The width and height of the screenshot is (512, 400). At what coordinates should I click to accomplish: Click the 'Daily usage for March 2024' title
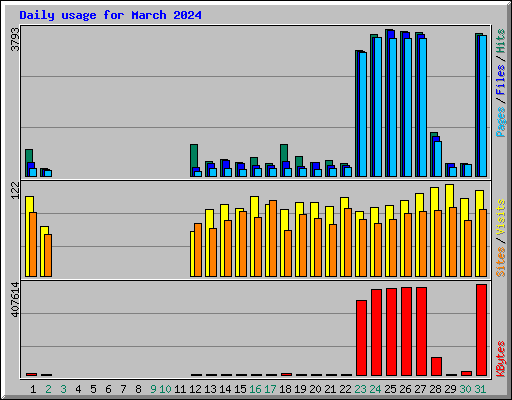[x=110, y=15]
